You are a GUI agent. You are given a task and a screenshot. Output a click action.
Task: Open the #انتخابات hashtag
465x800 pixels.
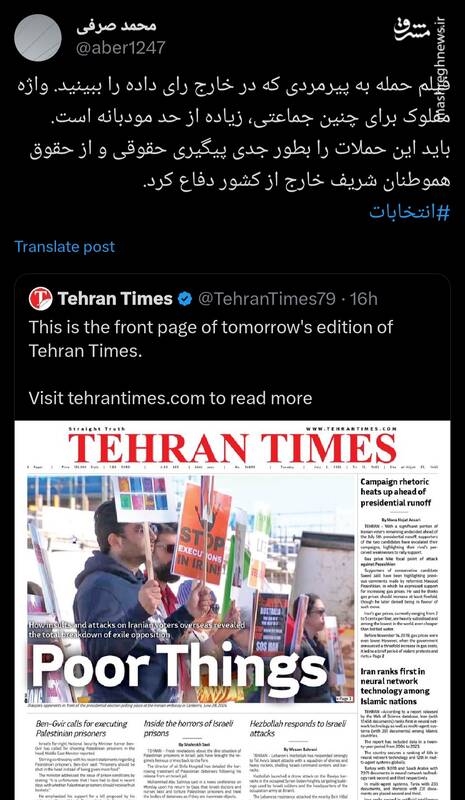click(x=410, y=213)
